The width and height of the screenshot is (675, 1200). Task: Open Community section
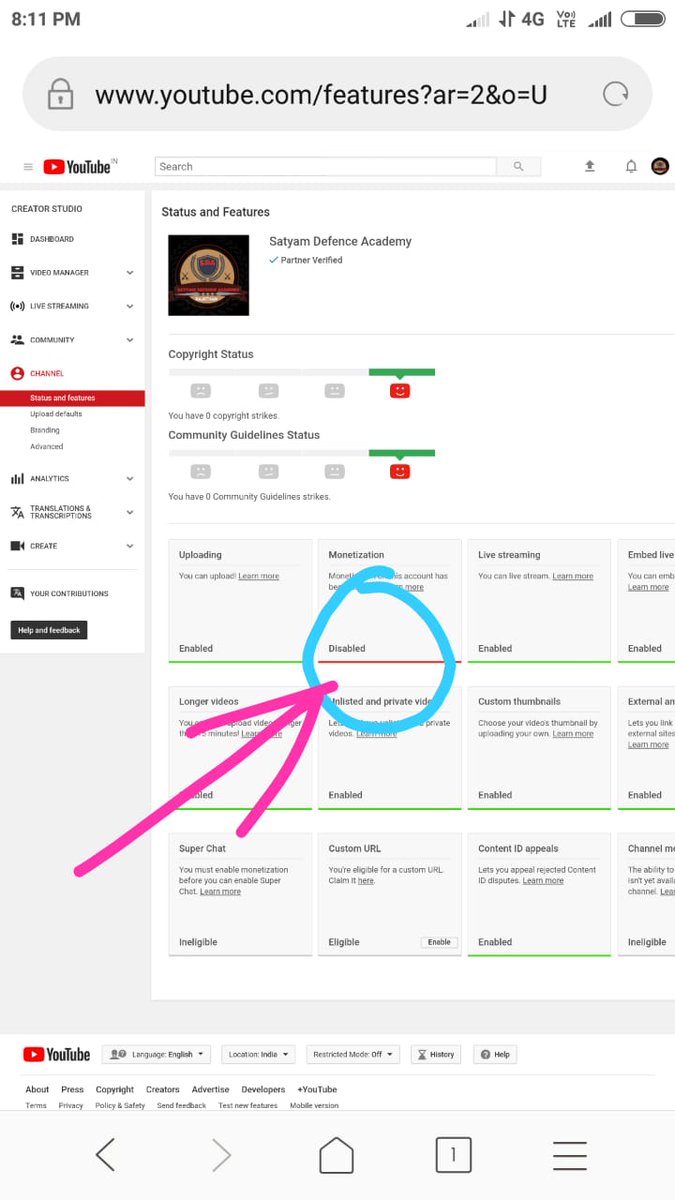pos(52,340)
